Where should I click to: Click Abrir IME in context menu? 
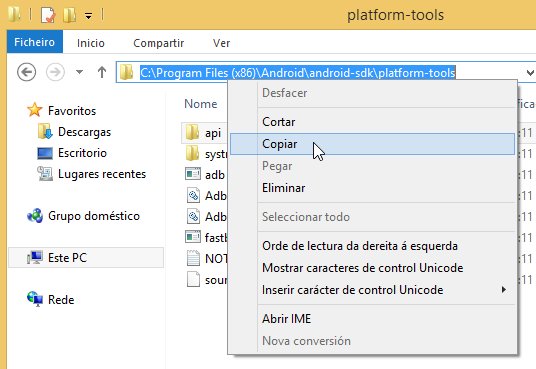click(x=373, y=319)
